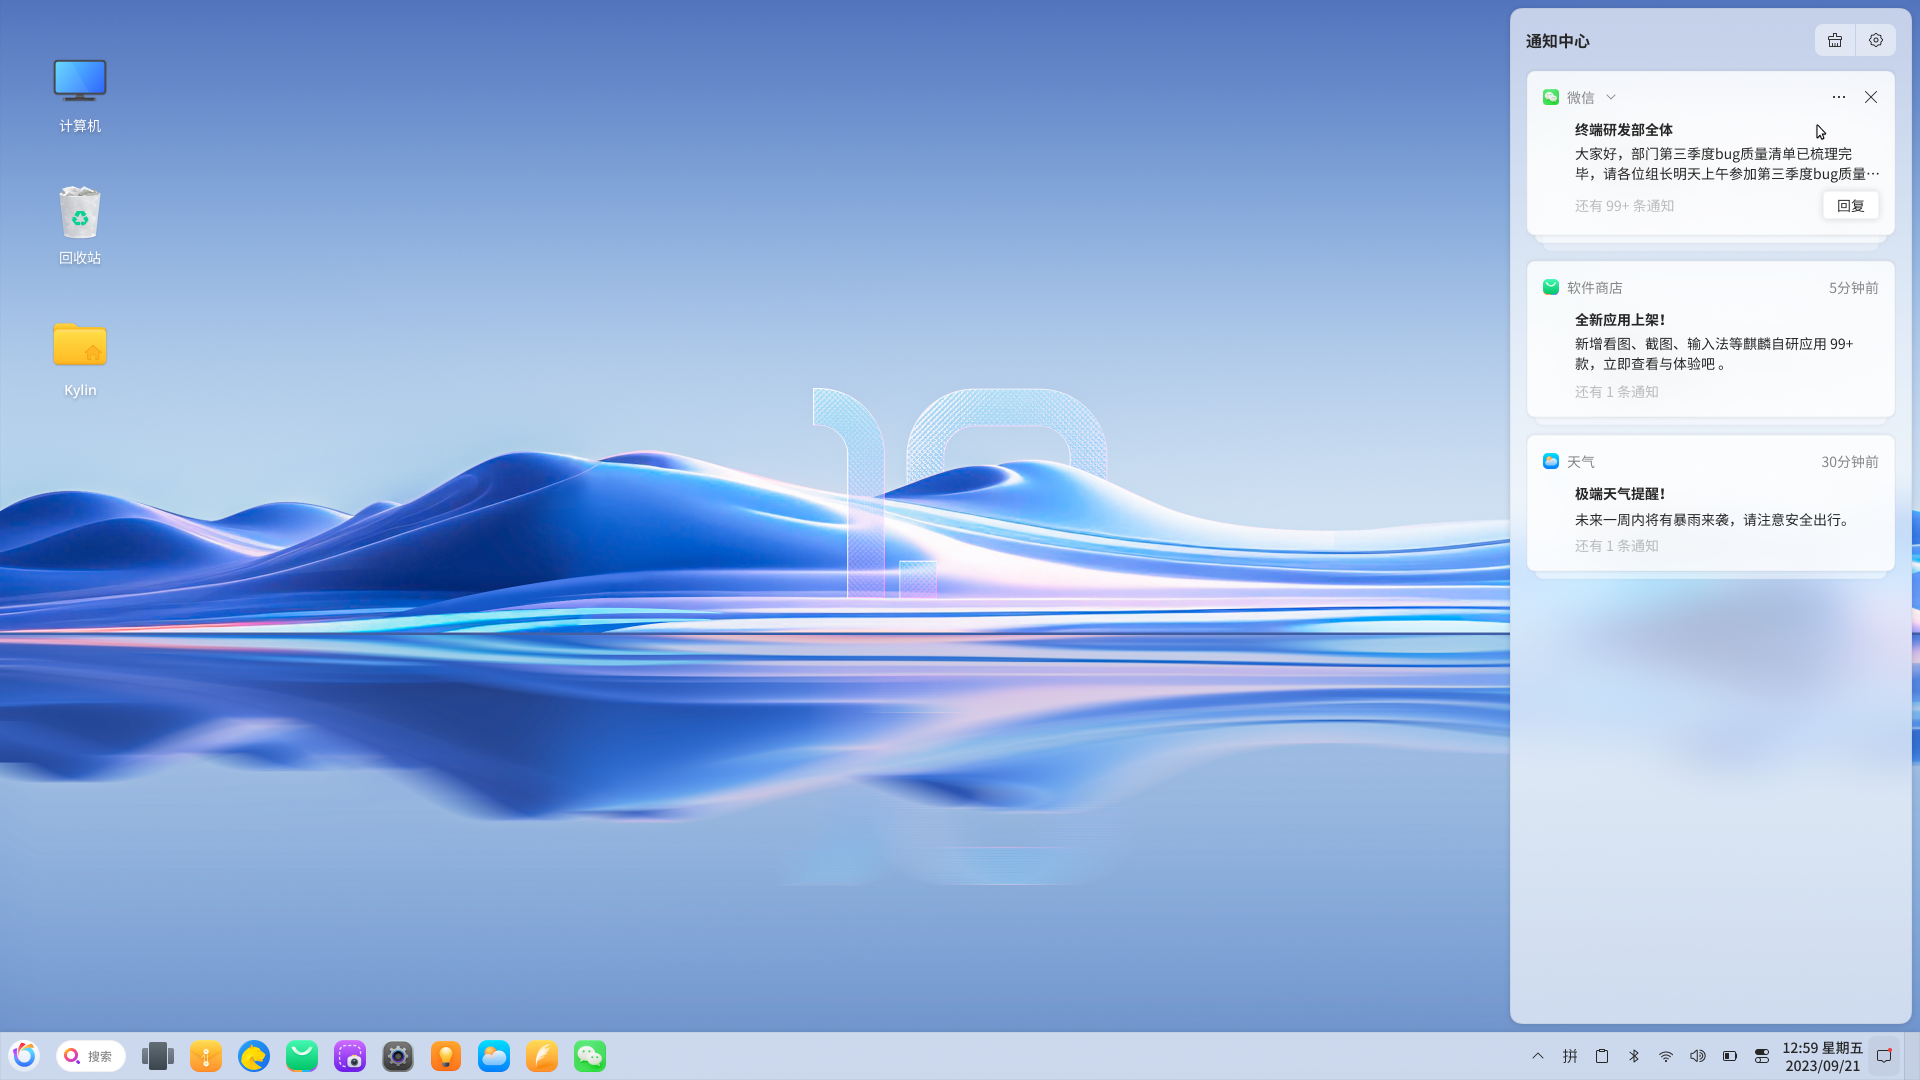Expand the hidden system tray icons
The image size is (1920, 1080).
1538,1056
